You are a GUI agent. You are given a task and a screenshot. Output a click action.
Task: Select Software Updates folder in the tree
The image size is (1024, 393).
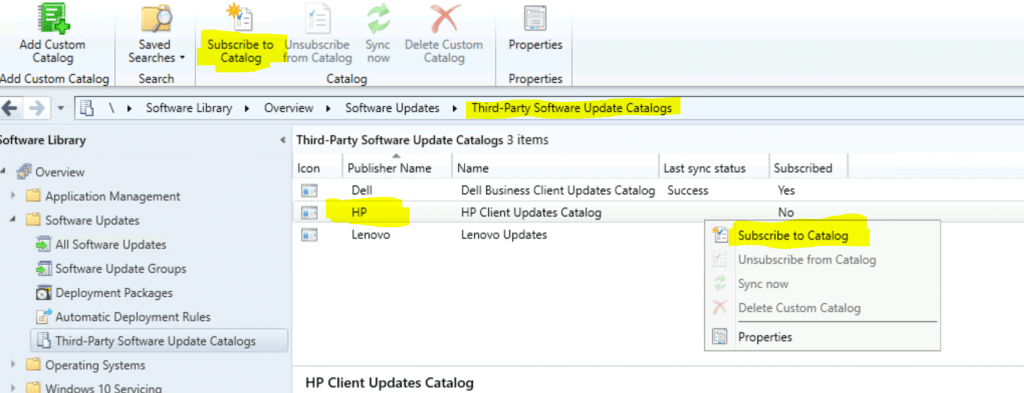click(92, 221)
